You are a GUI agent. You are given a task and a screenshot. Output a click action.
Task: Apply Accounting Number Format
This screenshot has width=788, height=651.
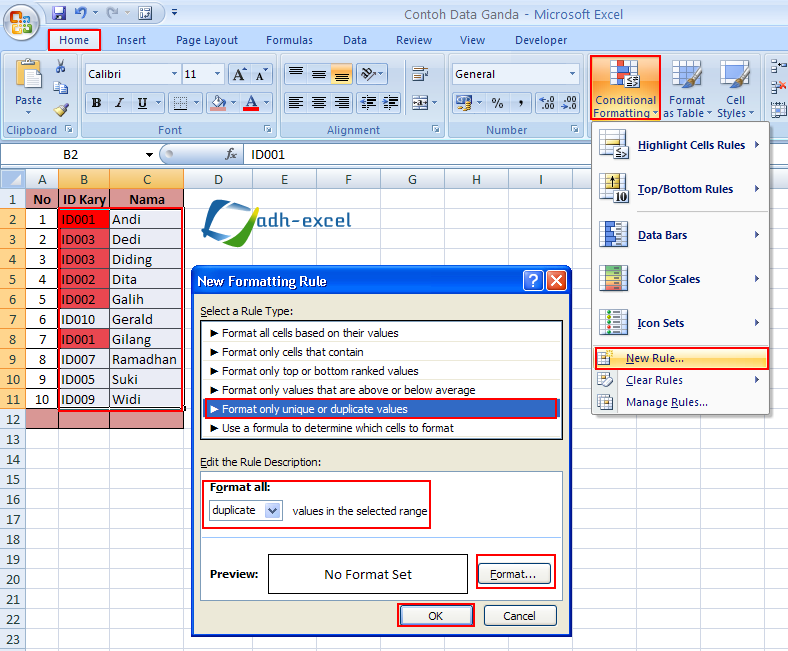click(463, 103)
